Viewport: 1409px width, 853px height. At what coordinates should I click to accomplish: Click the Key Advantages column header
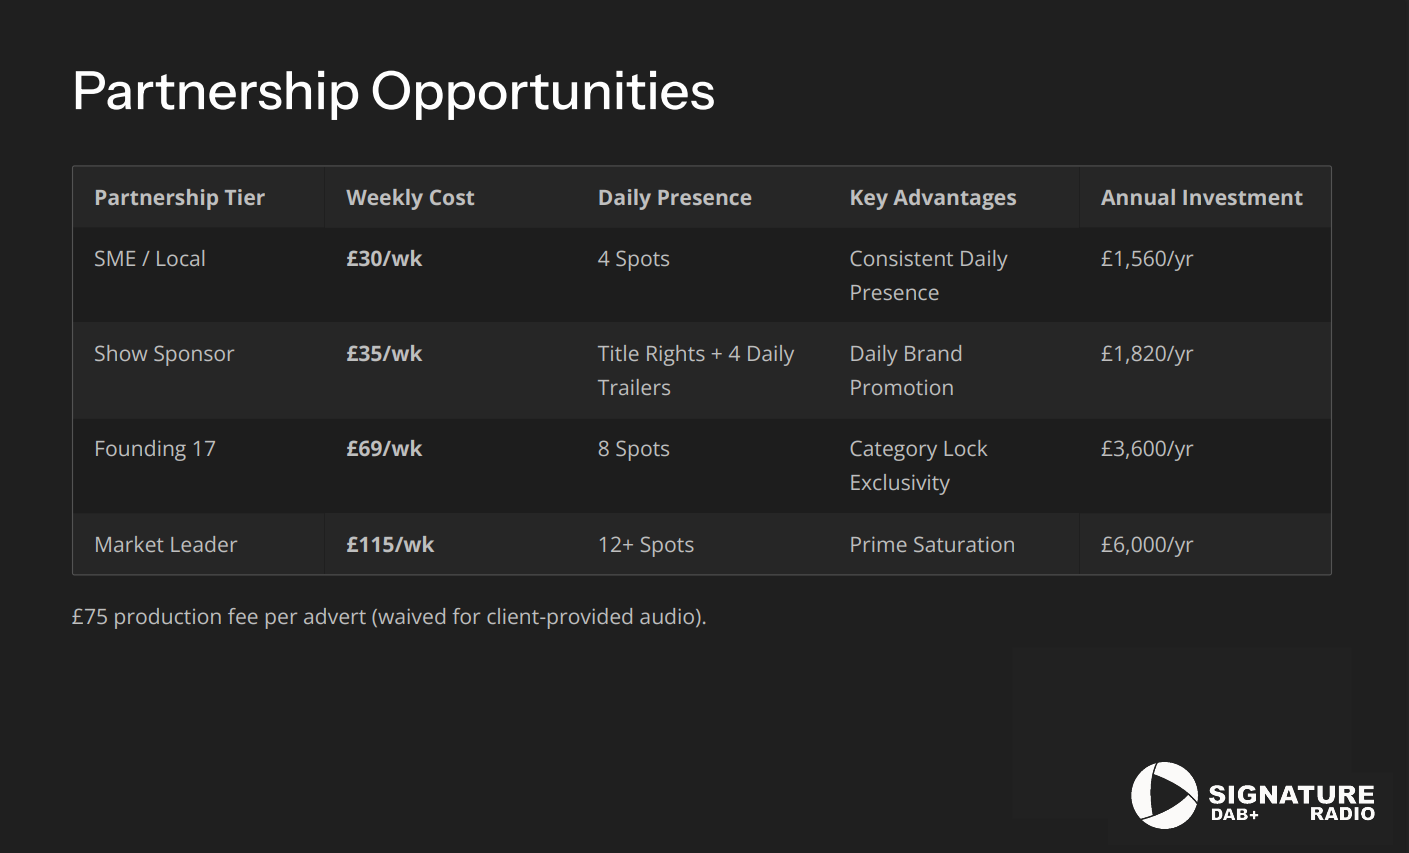pyautogui.click(x=932, y=198)
